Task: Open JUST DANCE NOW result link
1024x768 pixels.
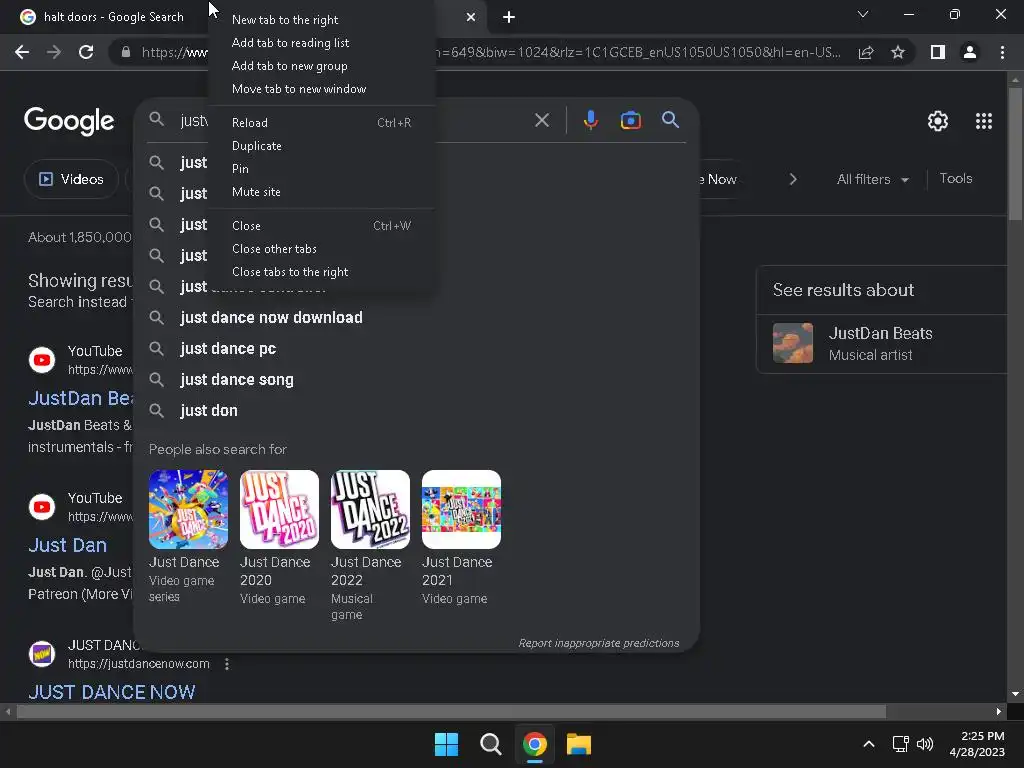Action: [112, 692]
